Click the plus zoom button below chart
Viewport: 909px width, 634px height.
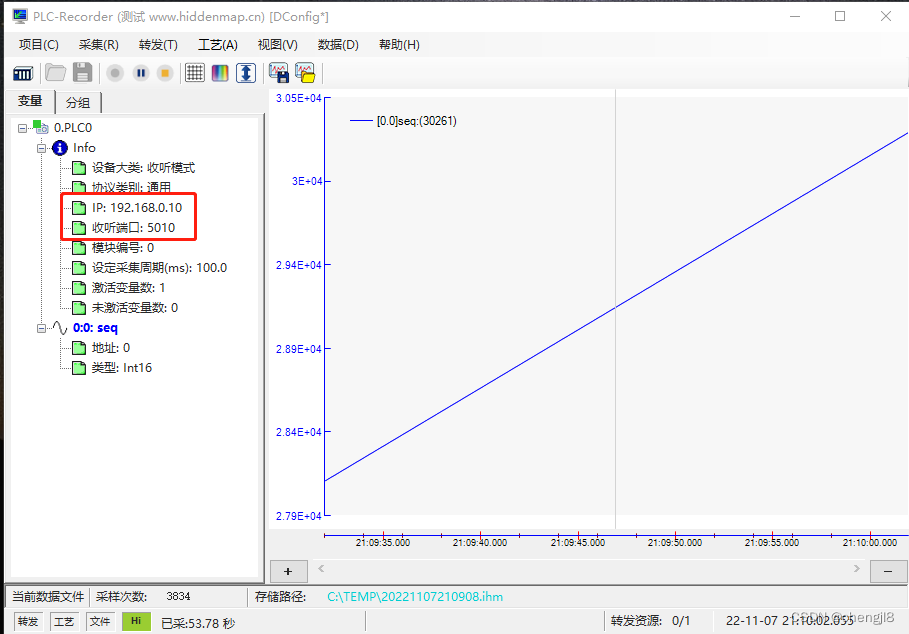[x=289, y=571]
